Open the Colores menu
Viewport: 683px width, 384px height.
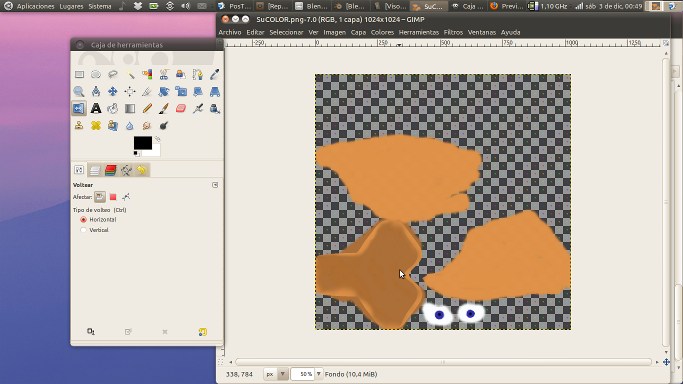[x=382, y=32]
